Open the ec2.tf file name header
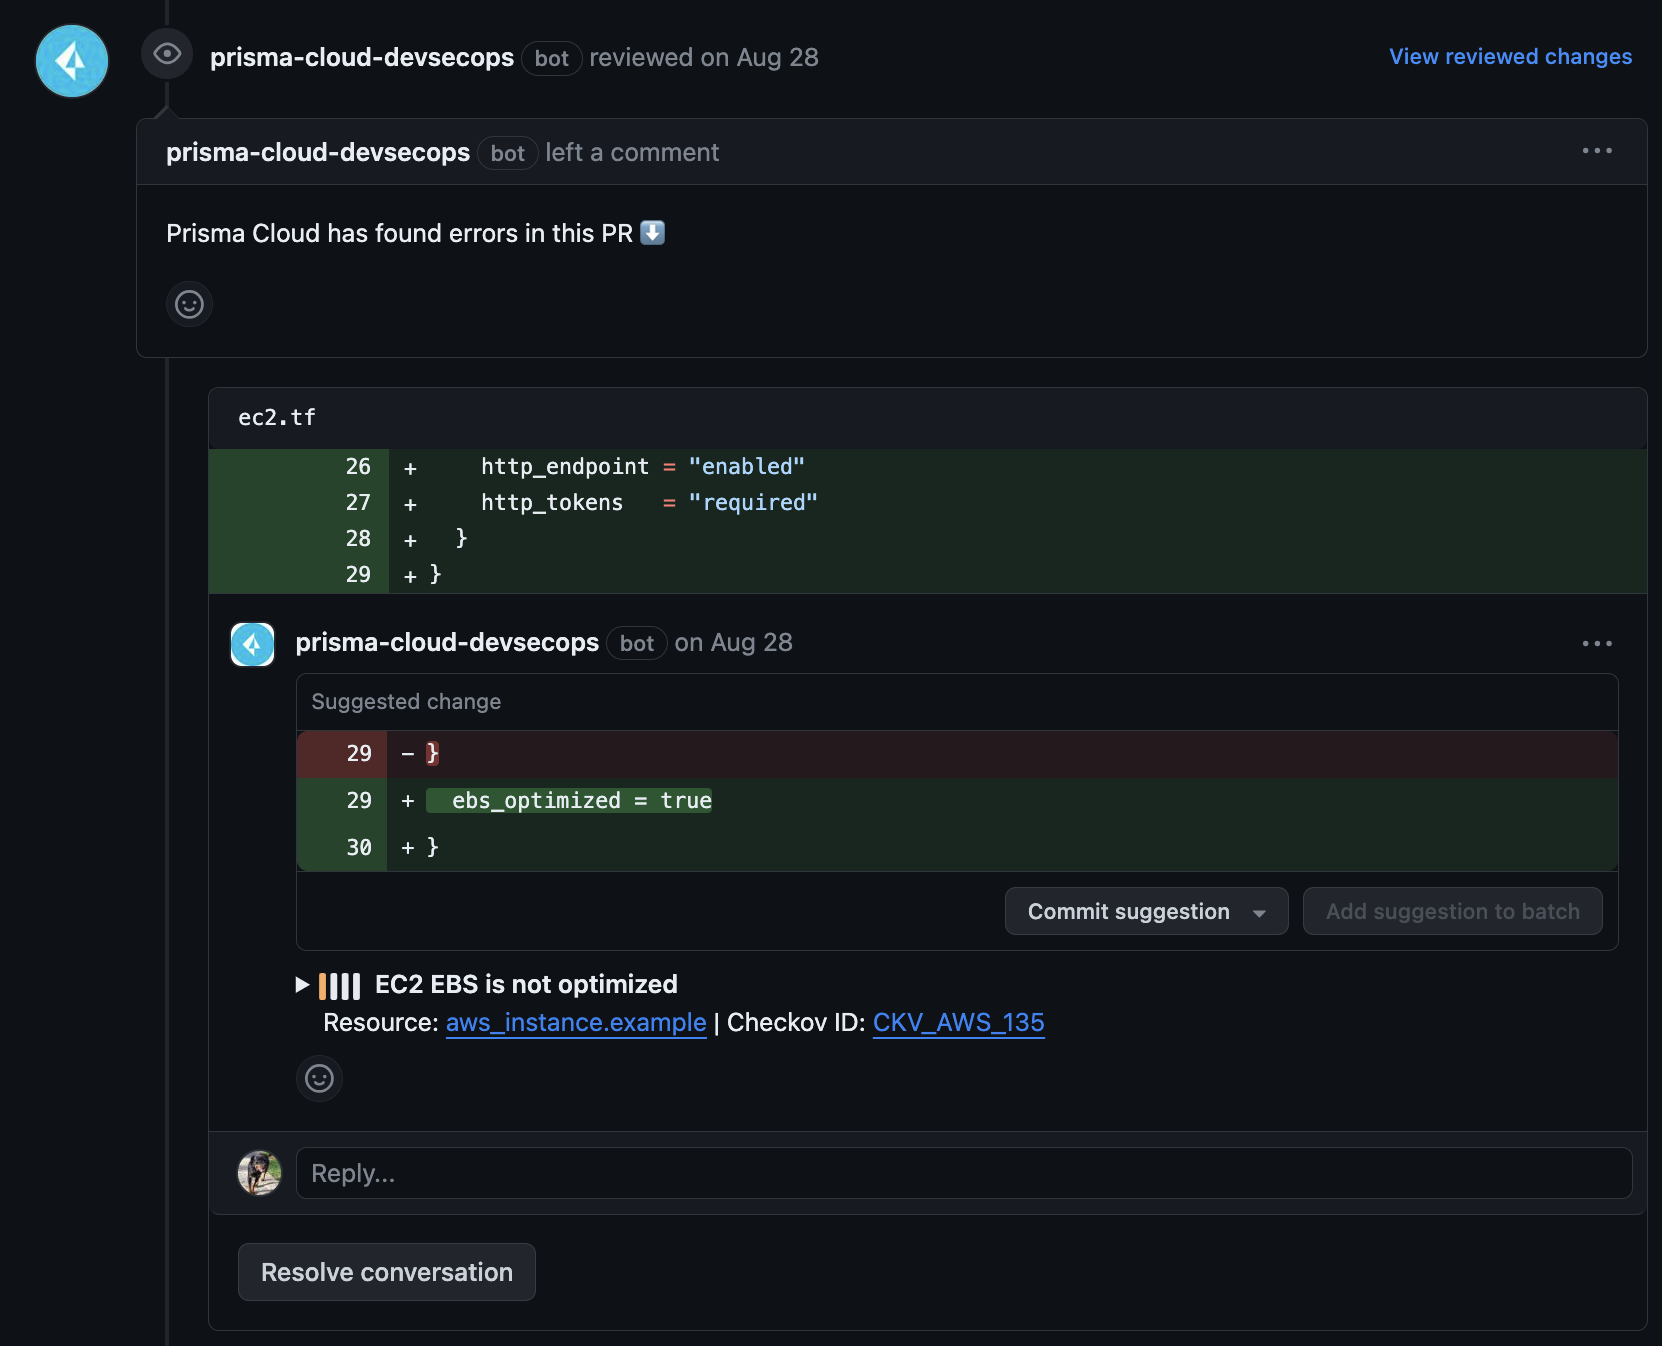The height and width of the screenshot is (1346, 1662). [277, 418]
